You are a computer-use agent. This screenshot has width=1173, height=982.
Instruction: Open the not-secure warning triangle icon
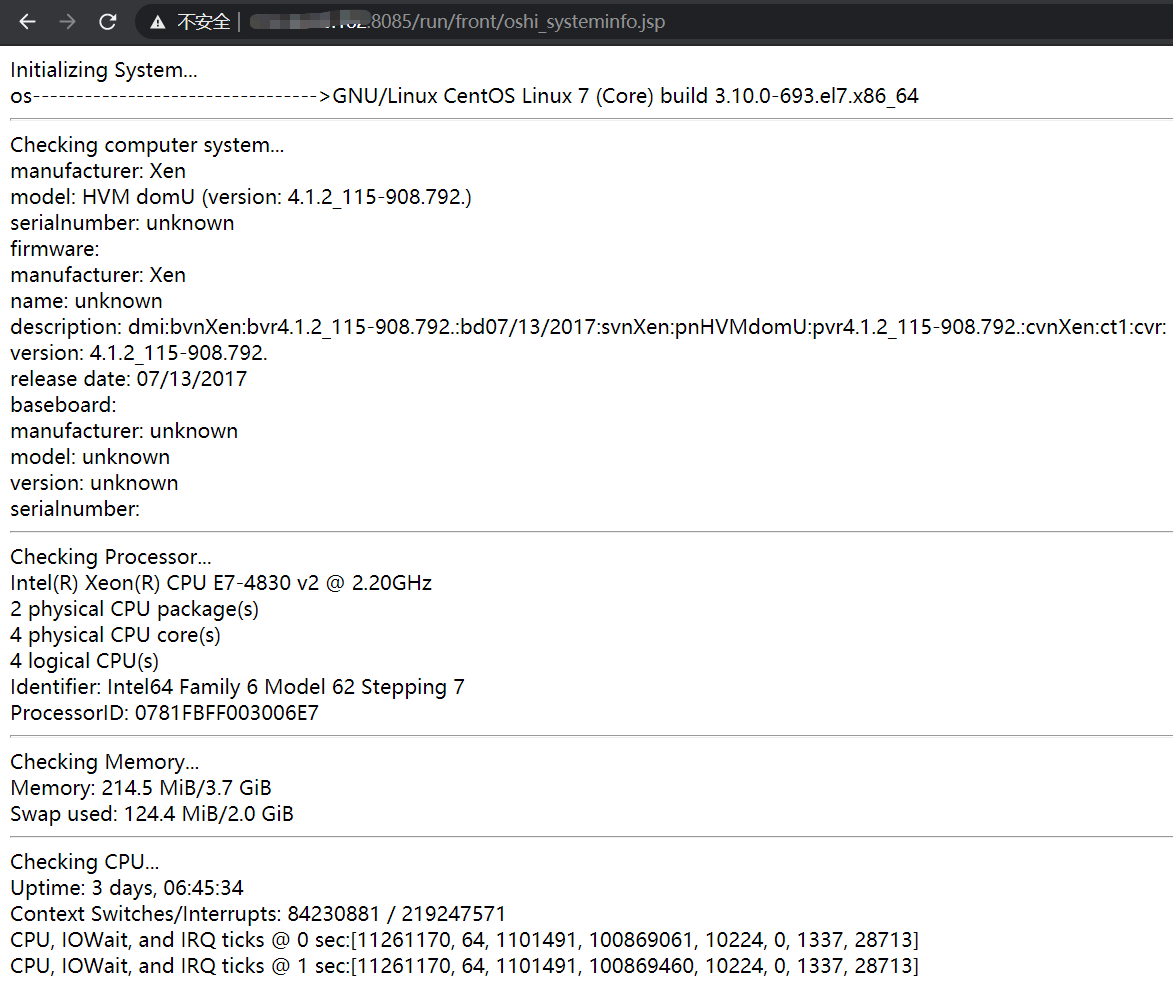[157, 22]
